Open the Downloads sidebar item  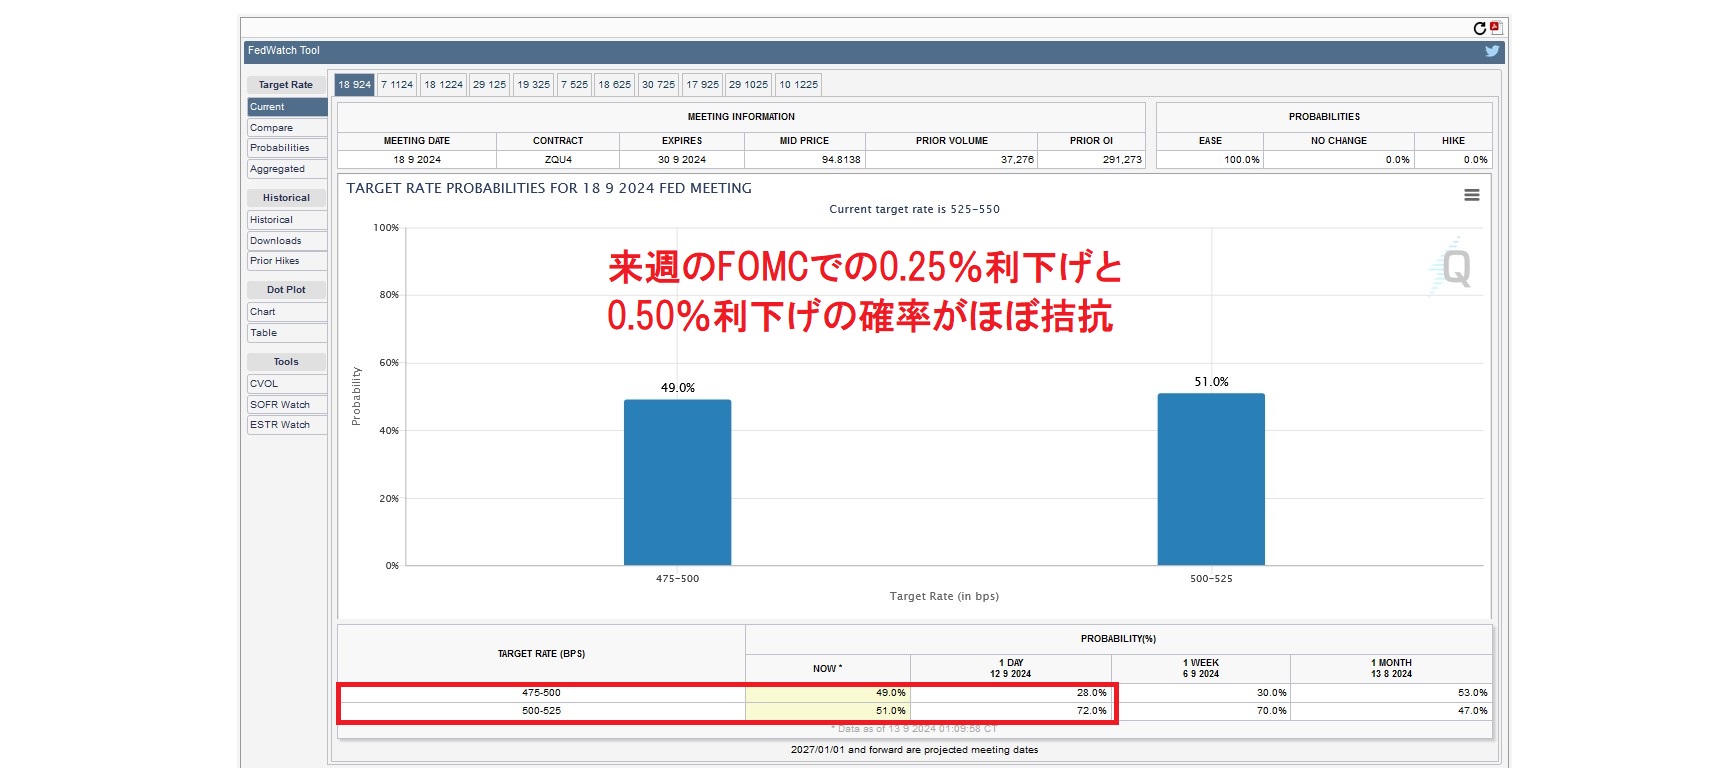tap(287, 241)
